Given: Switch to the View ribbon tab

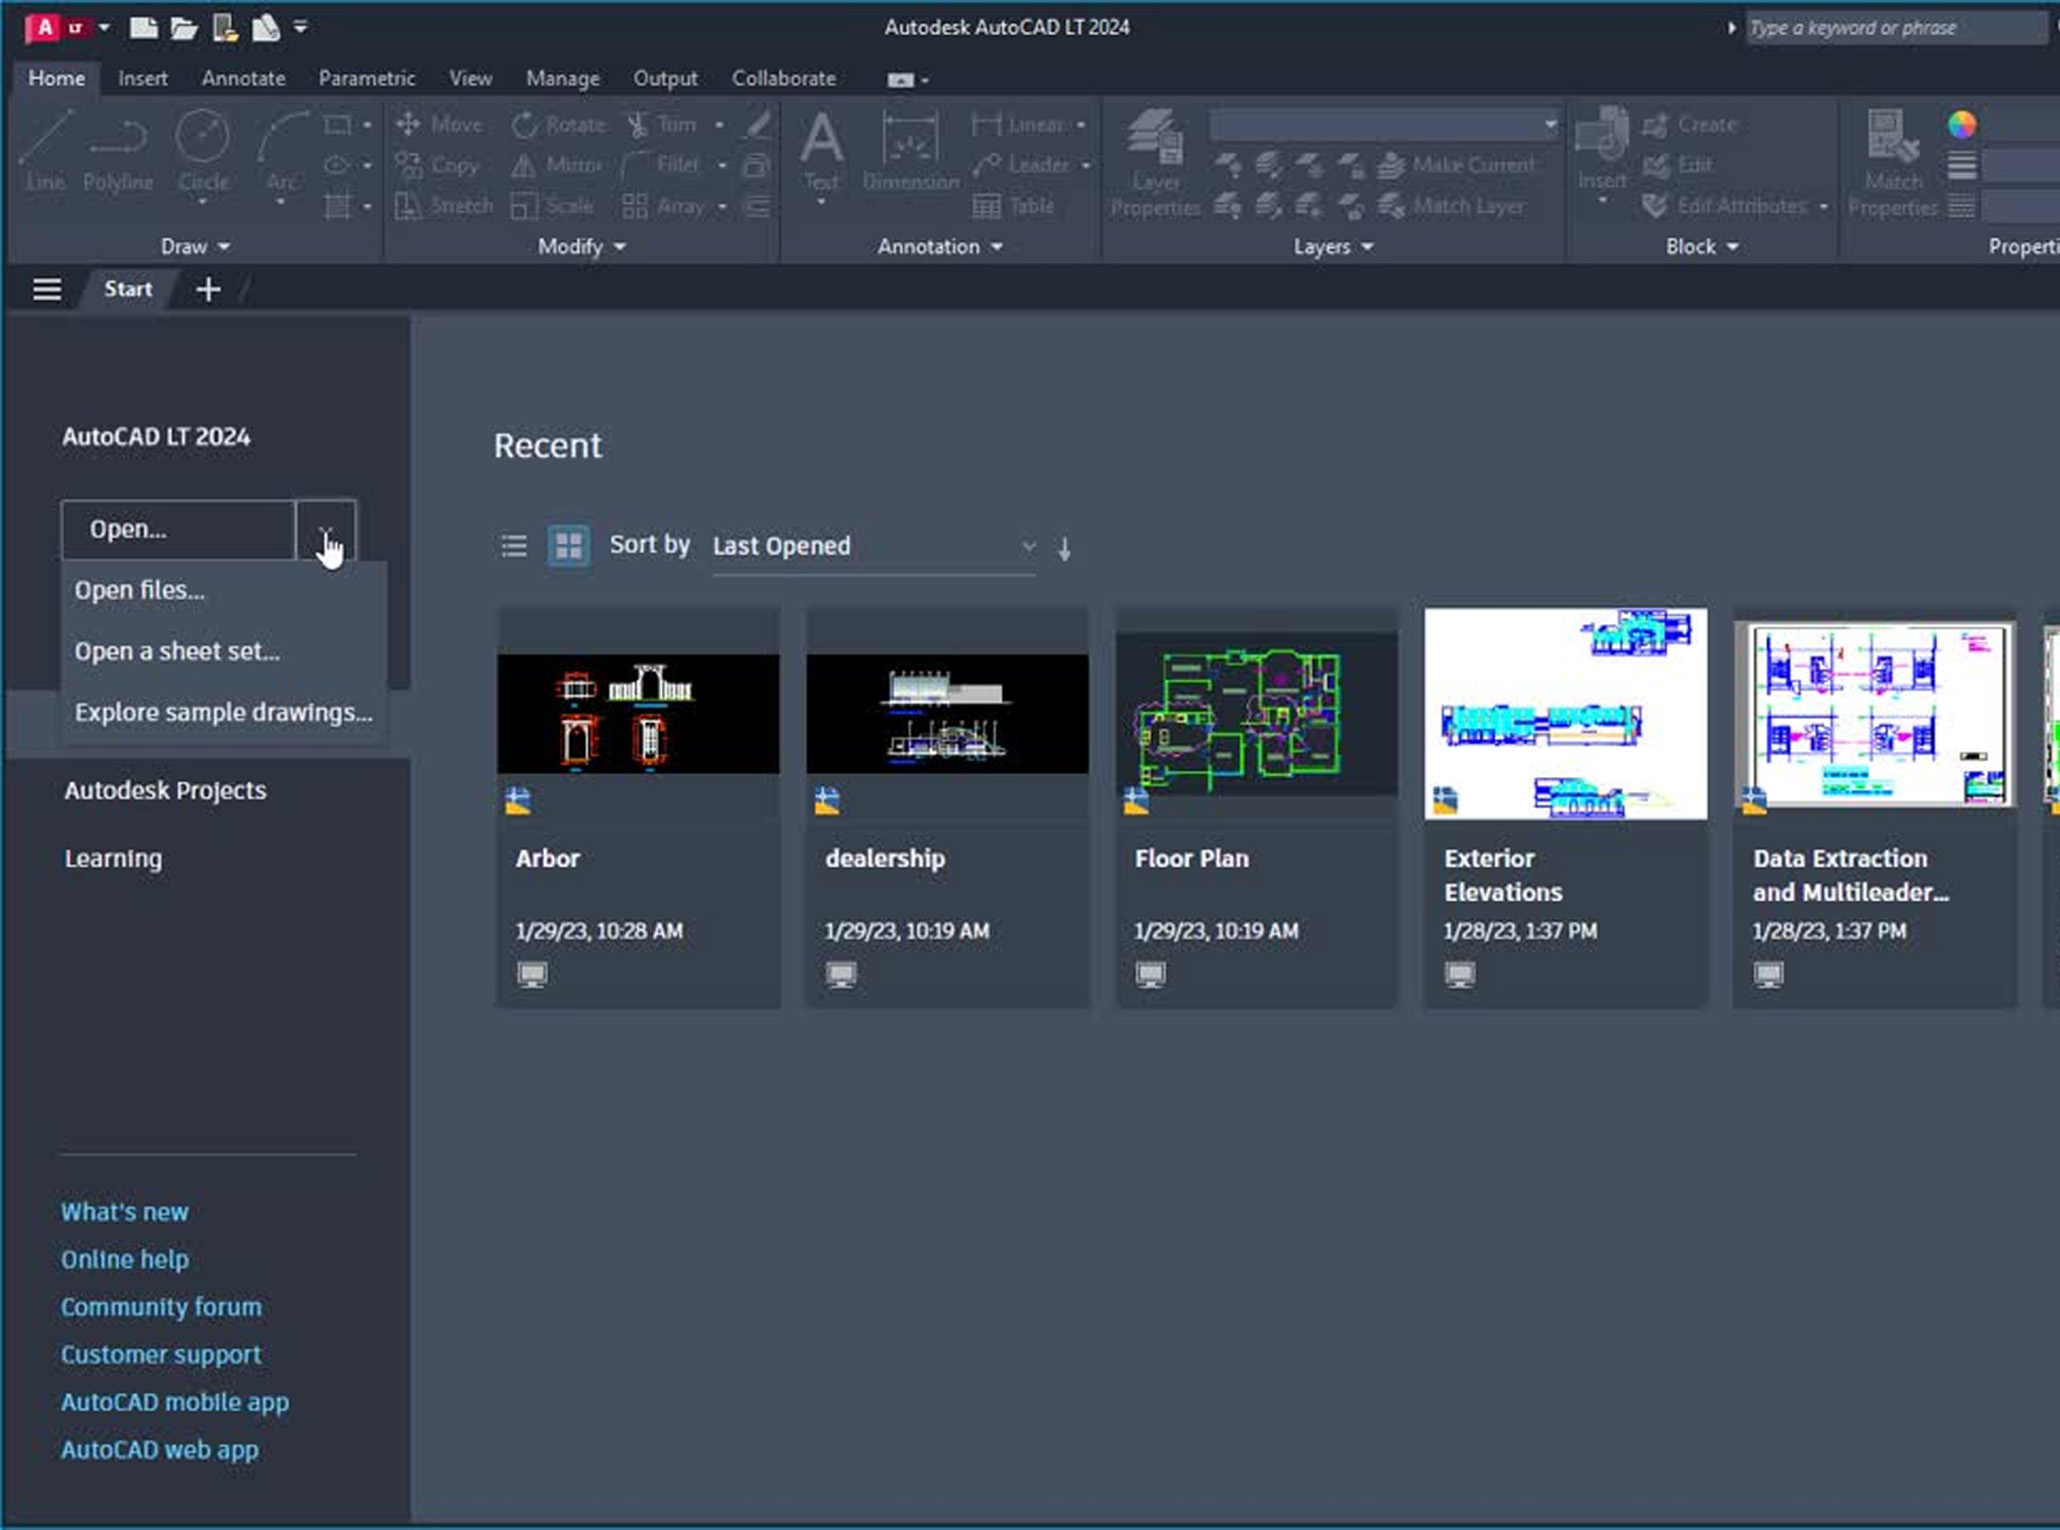Looking at the screenshot, I should (x=470, y=78).
